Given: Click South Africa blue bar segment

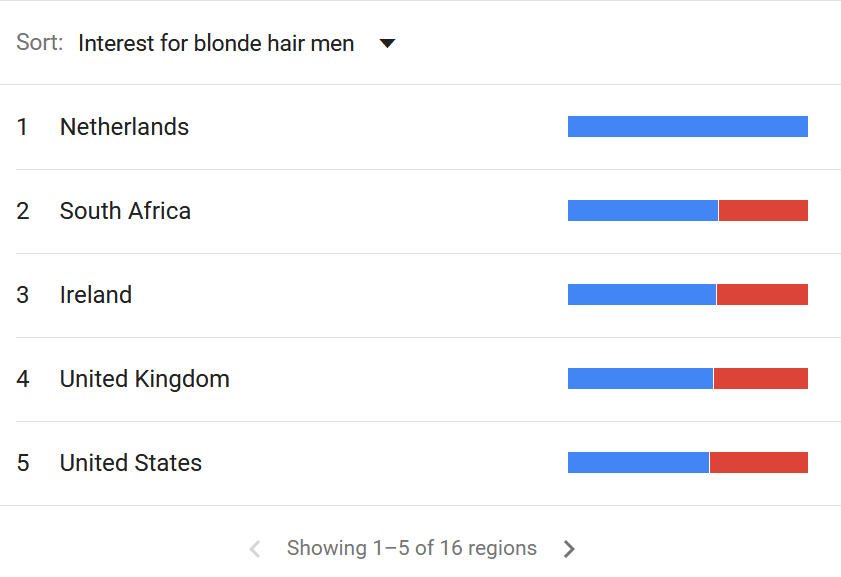Looking at the screenshot, I should pyautogui.click(x=643, y=210).
